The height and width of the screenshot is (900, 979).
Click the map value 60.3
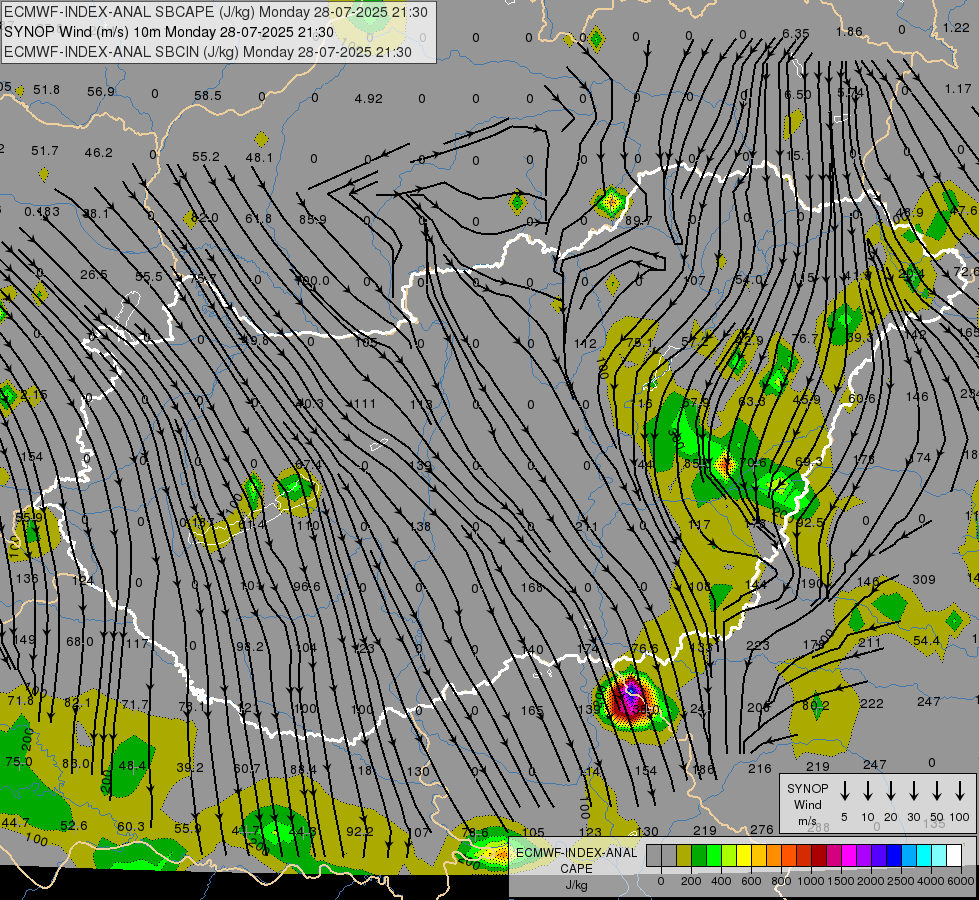coord(131,827)
